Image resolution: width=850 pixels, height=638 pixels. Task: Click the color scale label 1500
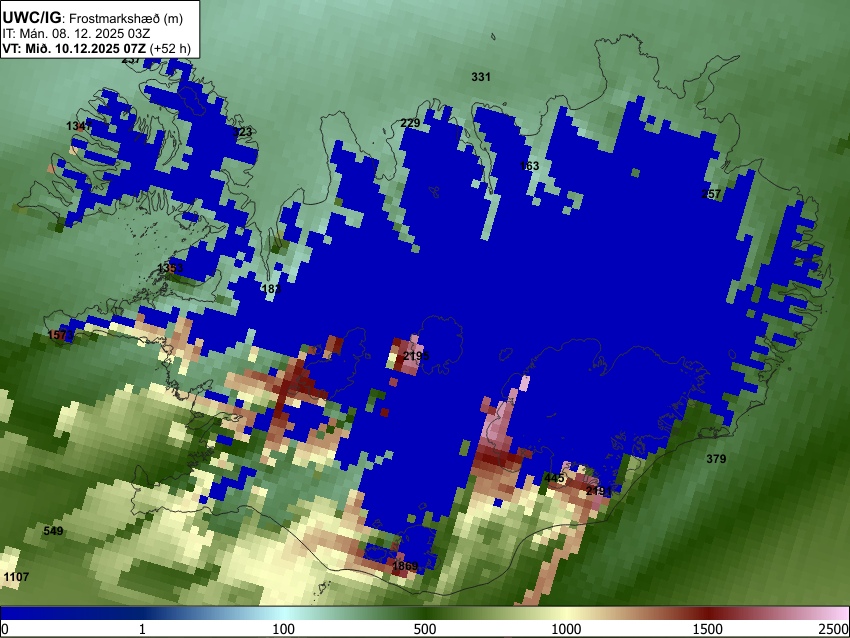(708, 629)
